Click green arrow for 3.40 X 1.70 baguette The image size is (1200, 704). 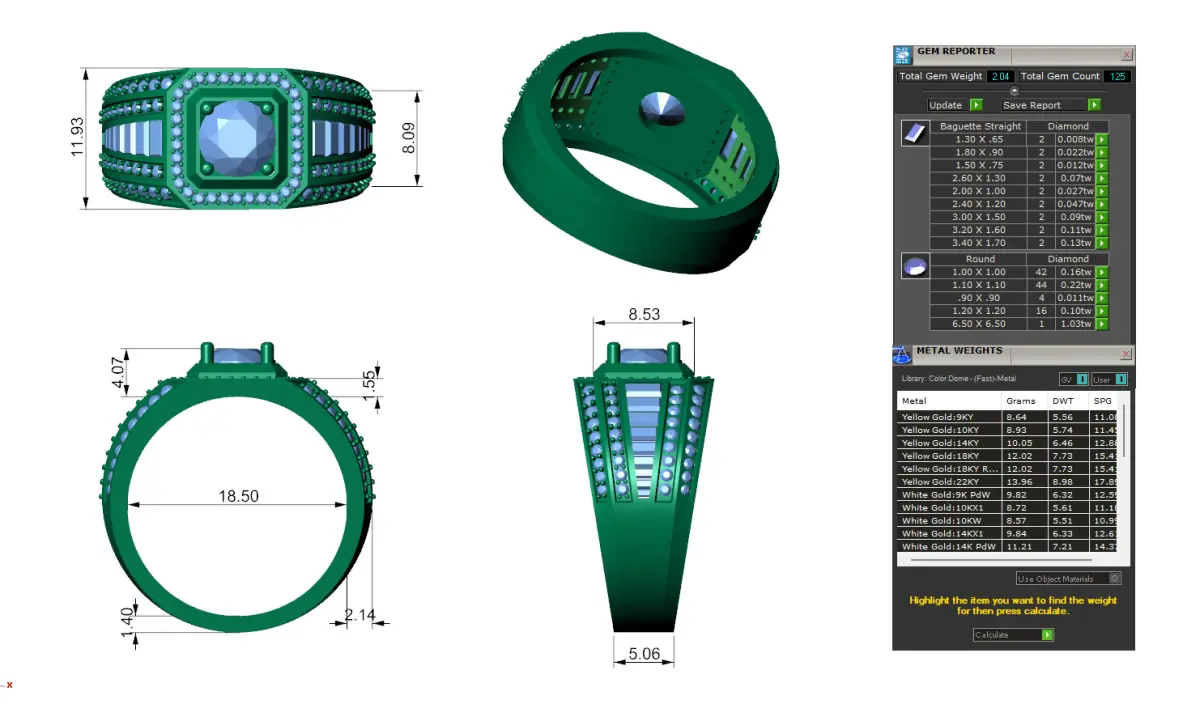[1103, 243]
